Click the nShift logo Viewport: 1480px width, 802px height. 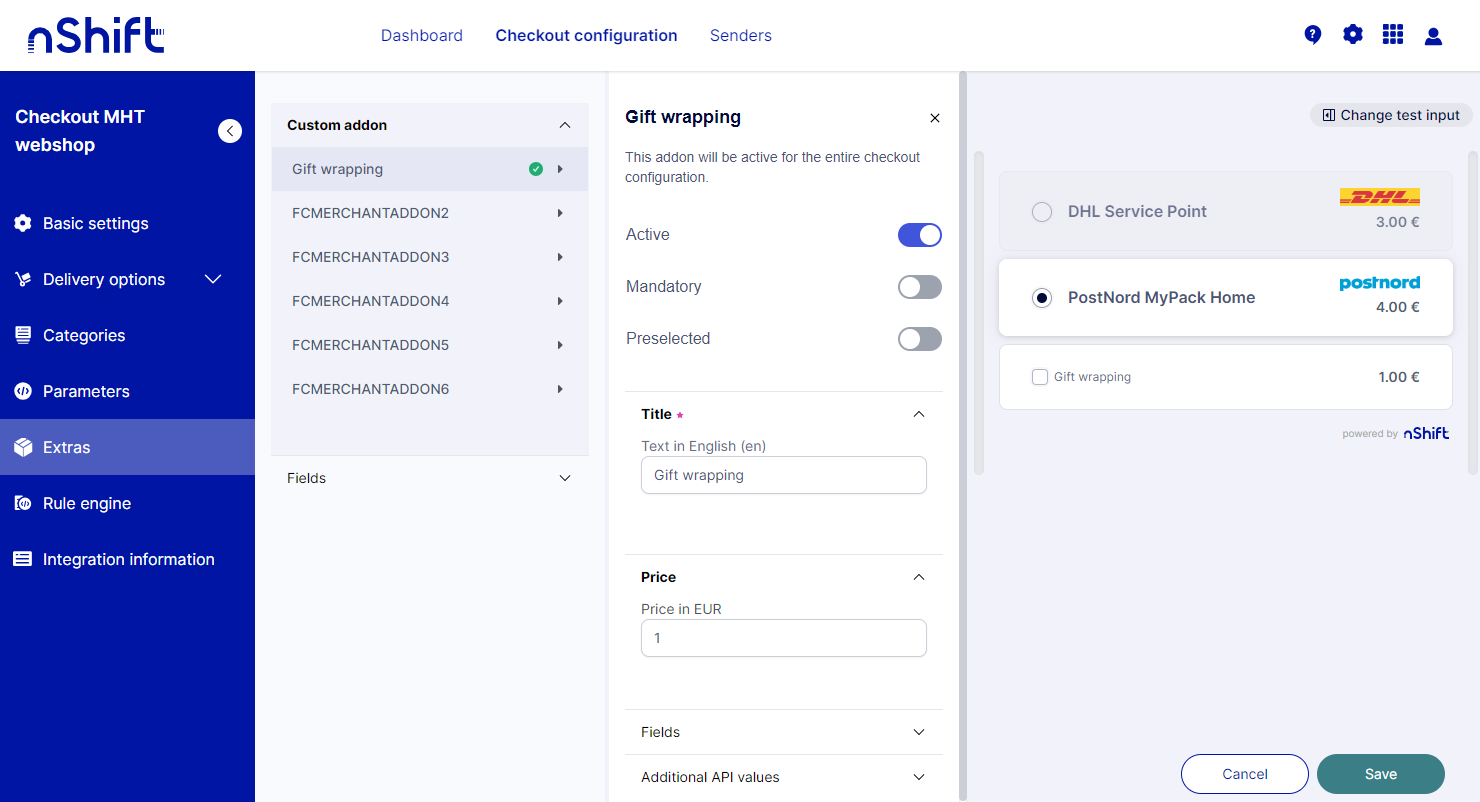click(x=96, y=37)
